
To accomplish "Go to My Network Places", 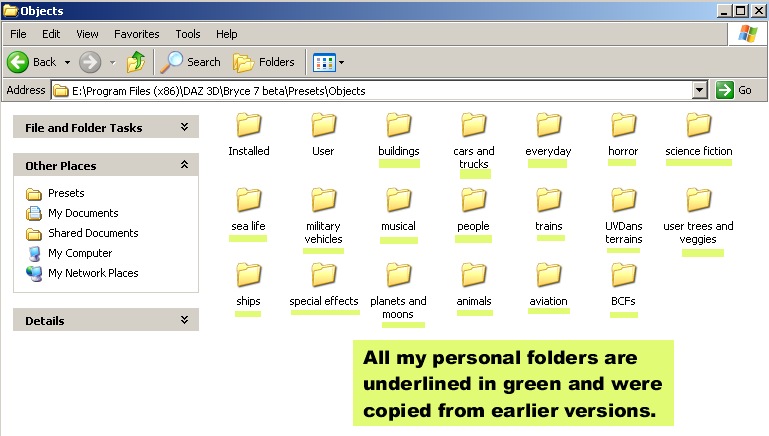I will click(x=93, y=273).
